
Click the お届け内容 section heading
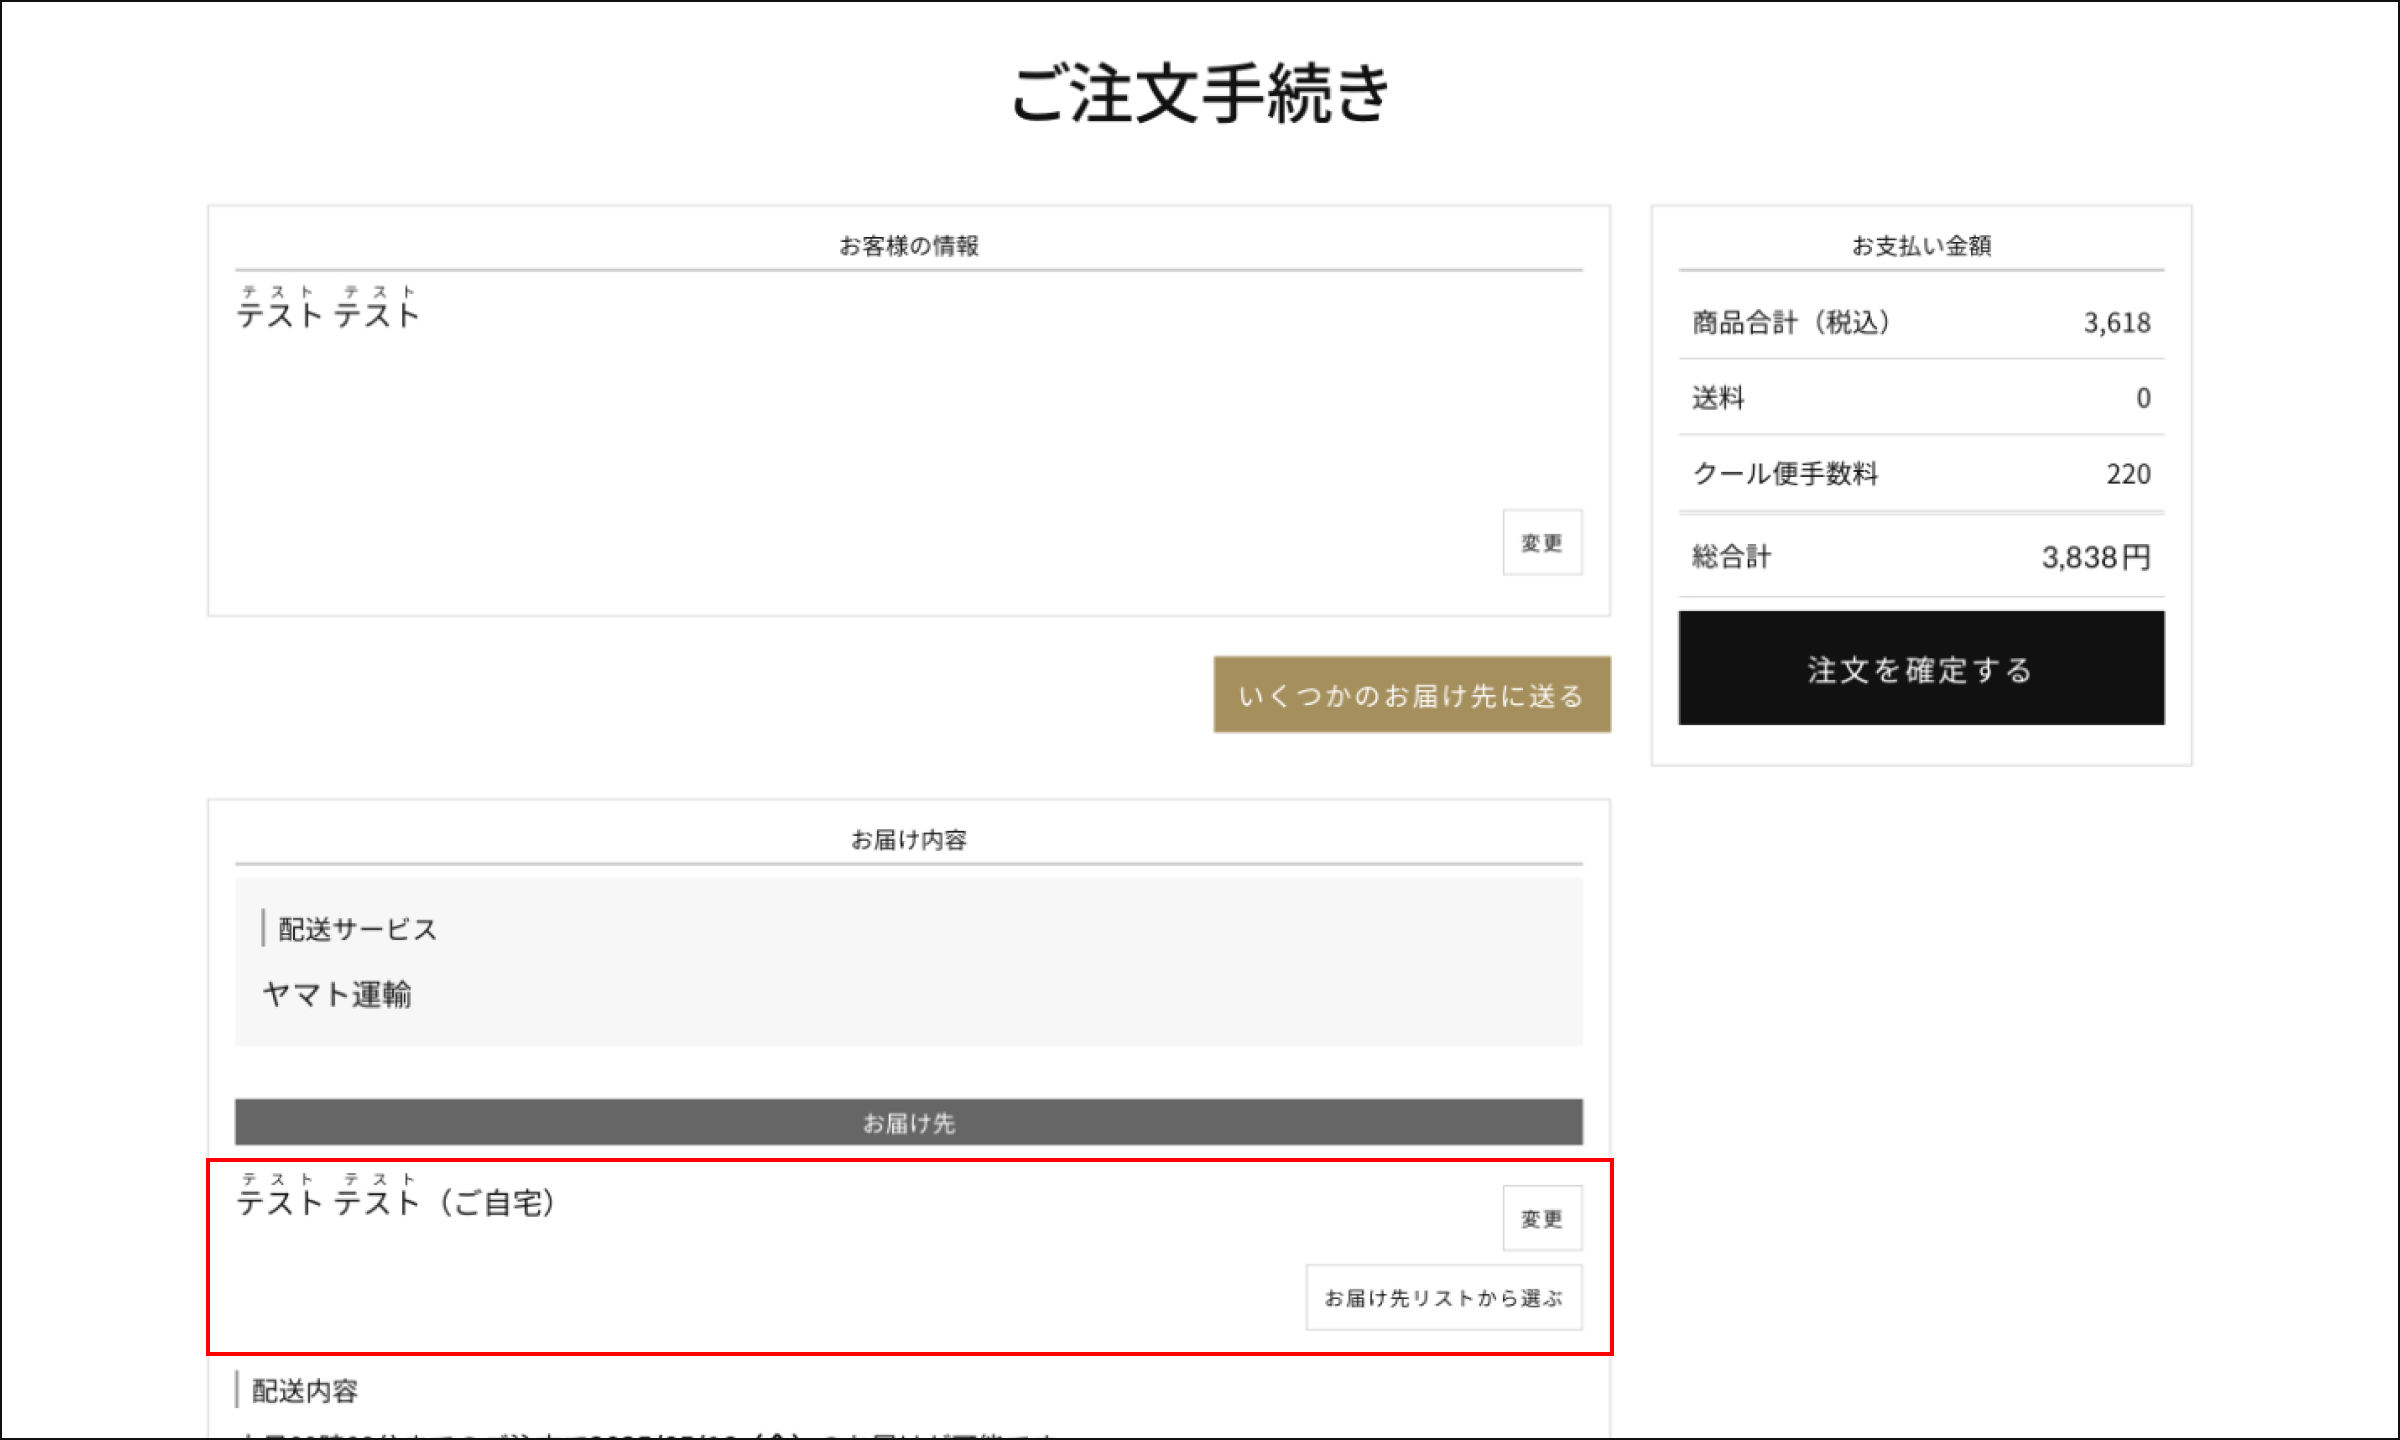coord(908,840)
